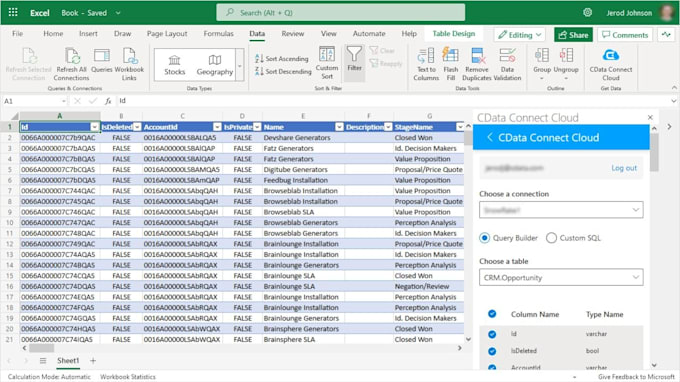Close the CData Connect Cloud pane
Image resolution: width=680 pixels, height=382 pixels.
click(650, 118)
